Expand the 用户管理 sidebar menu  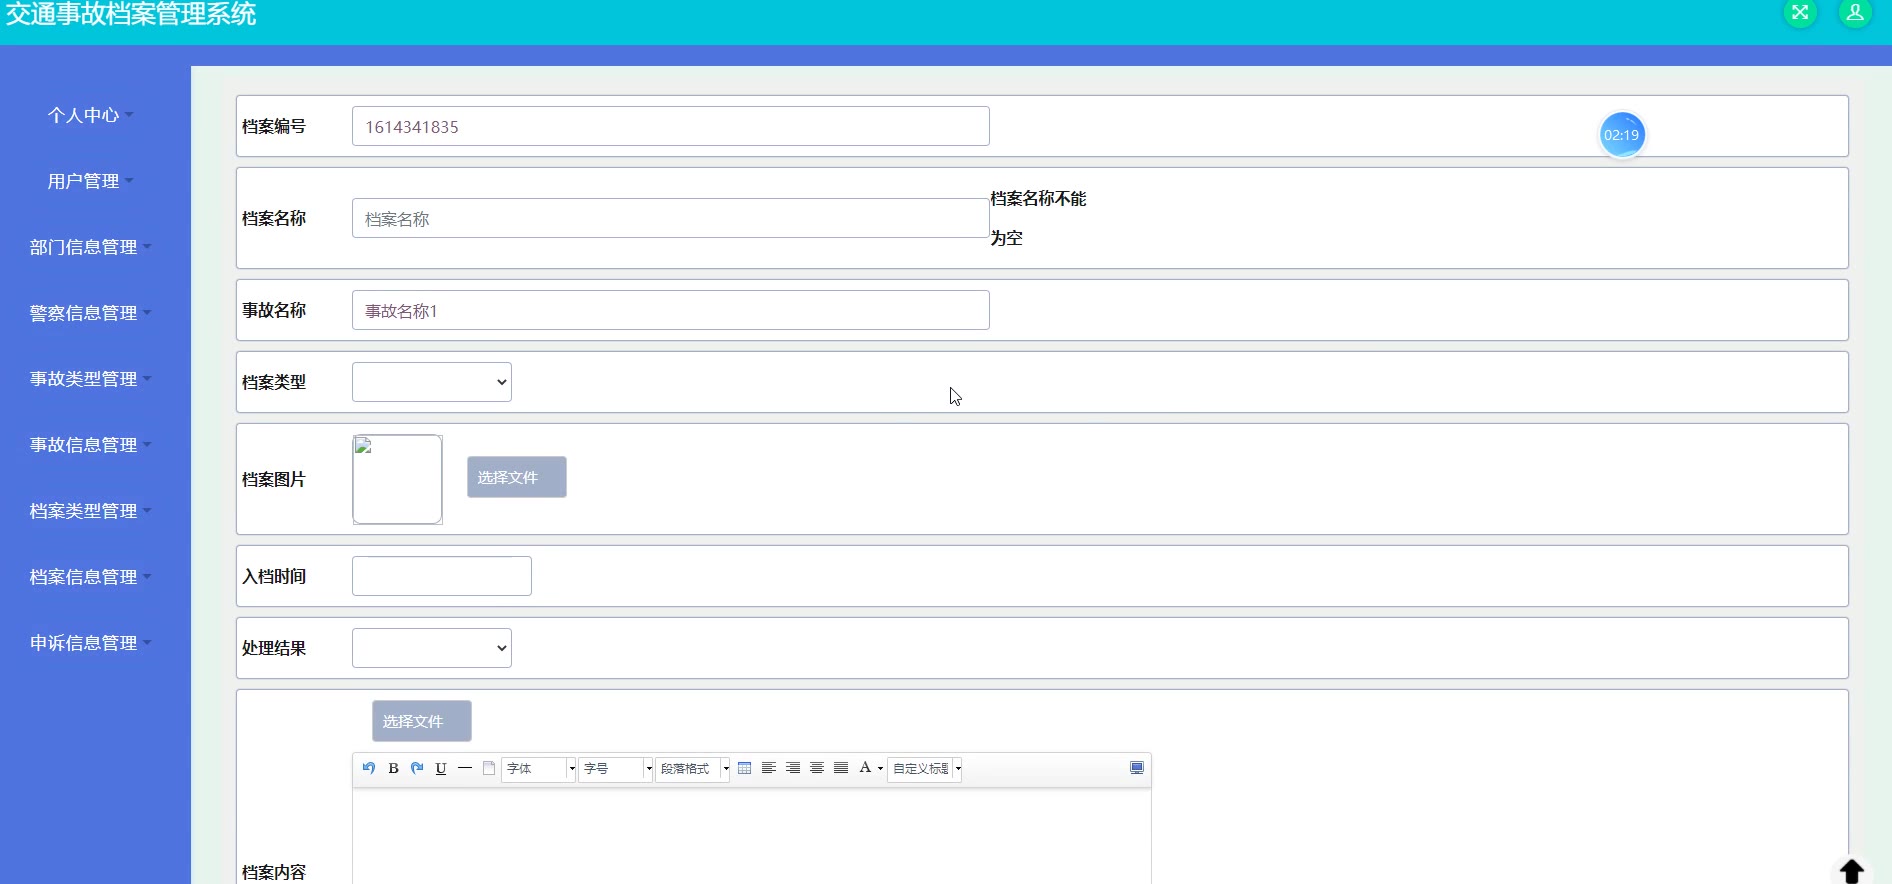(x=90, y=181)
